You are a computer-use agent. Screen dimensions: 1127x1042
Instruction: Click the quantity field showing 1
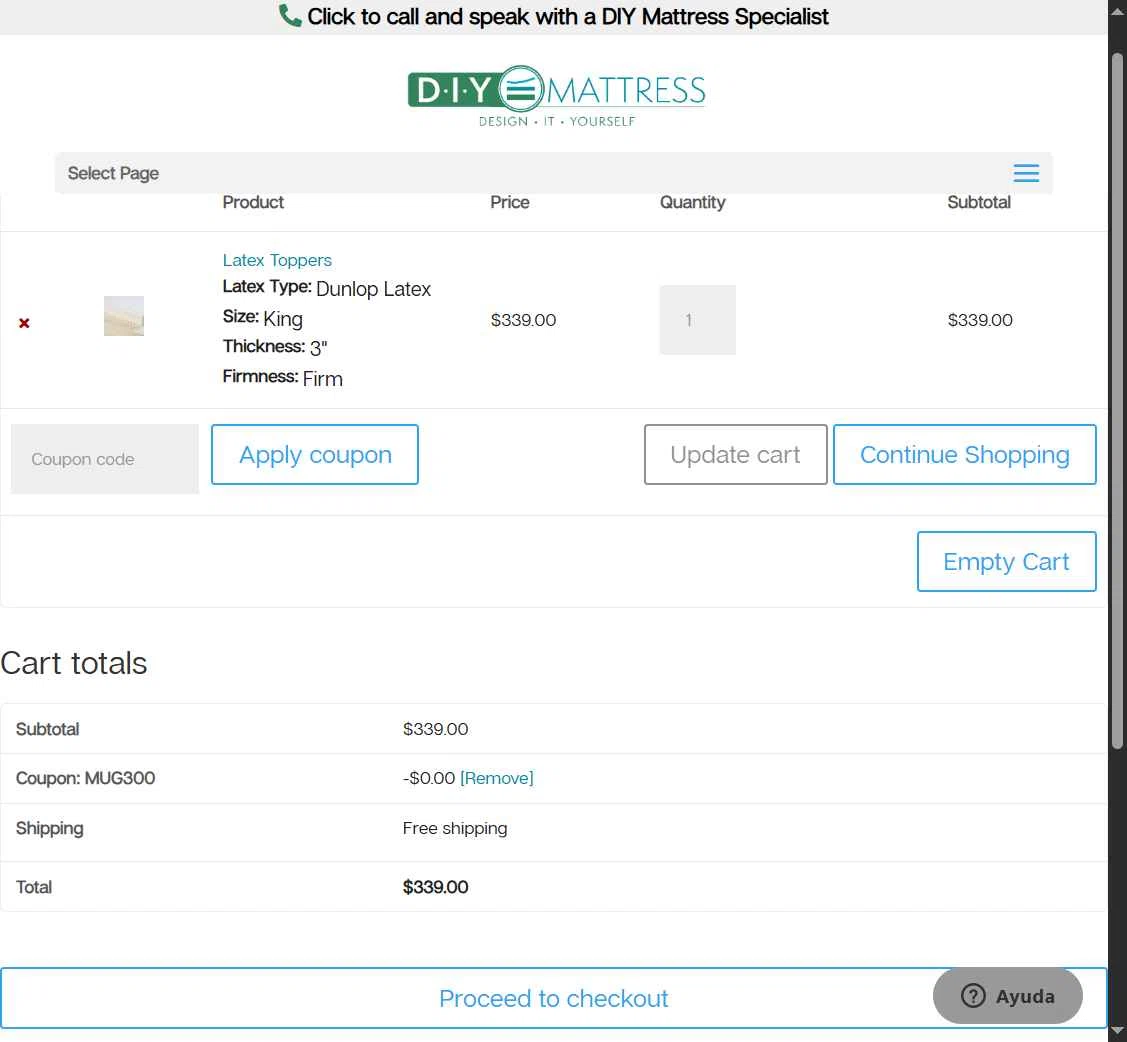coord(697,320)
